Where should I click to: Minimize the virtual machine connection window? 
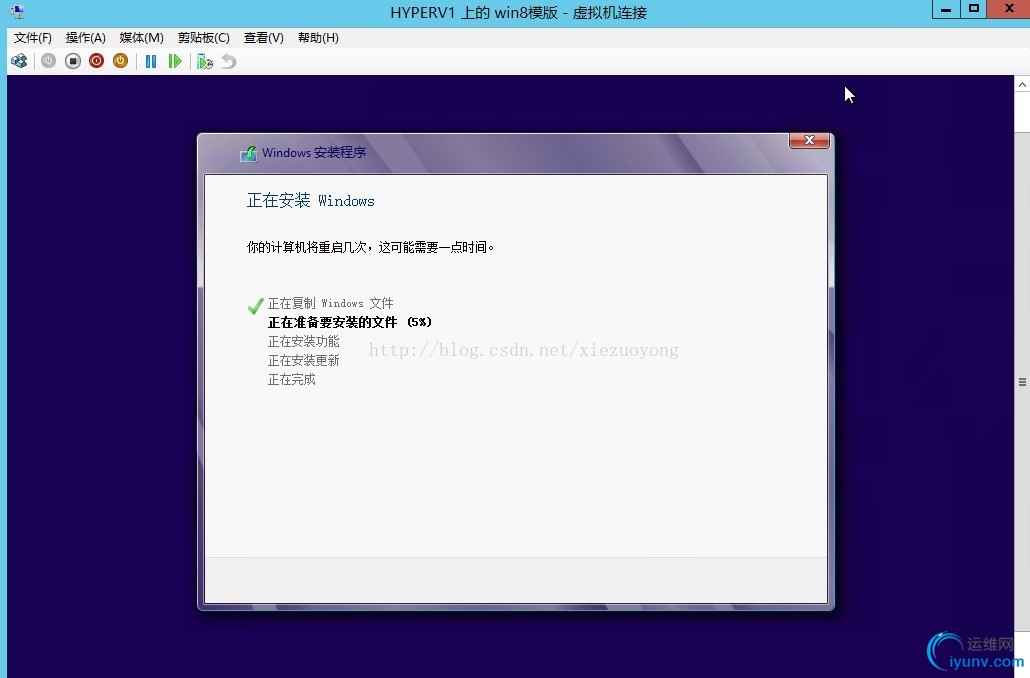tap(946, 9)
